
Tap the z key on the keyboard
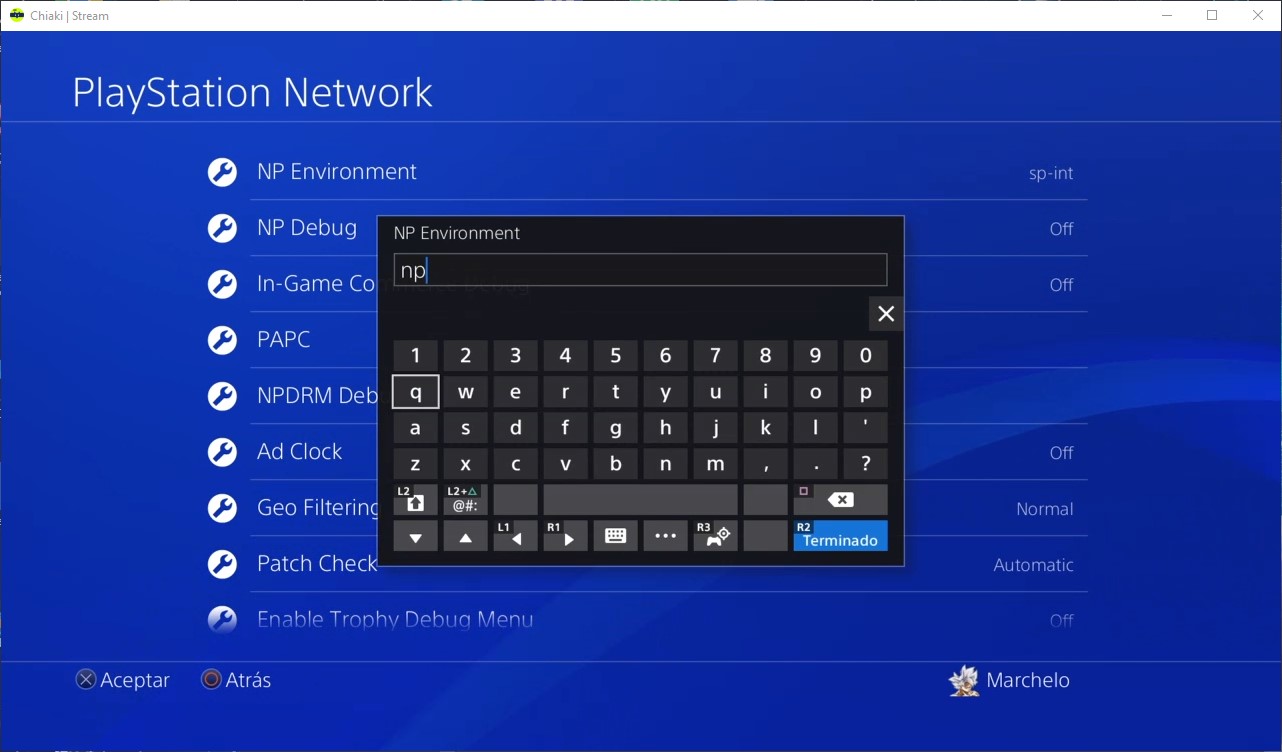416,464
